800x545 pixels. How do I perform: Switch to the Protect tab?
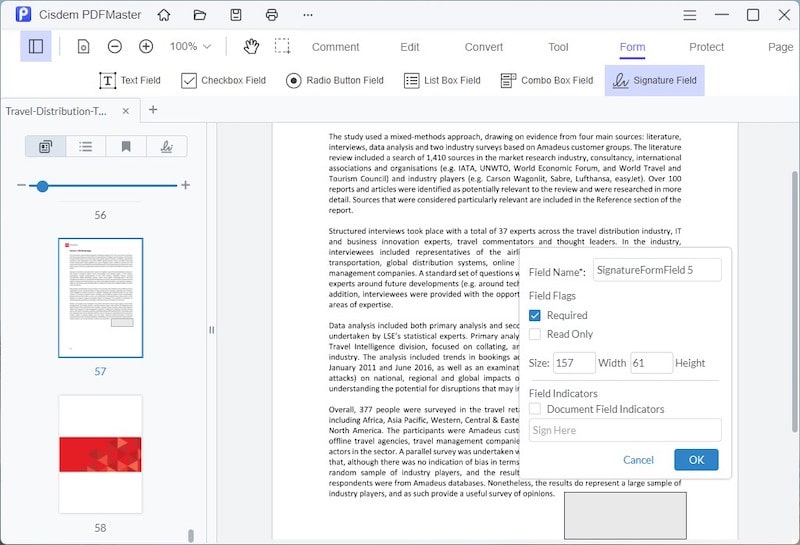click(x=706, y=47)
